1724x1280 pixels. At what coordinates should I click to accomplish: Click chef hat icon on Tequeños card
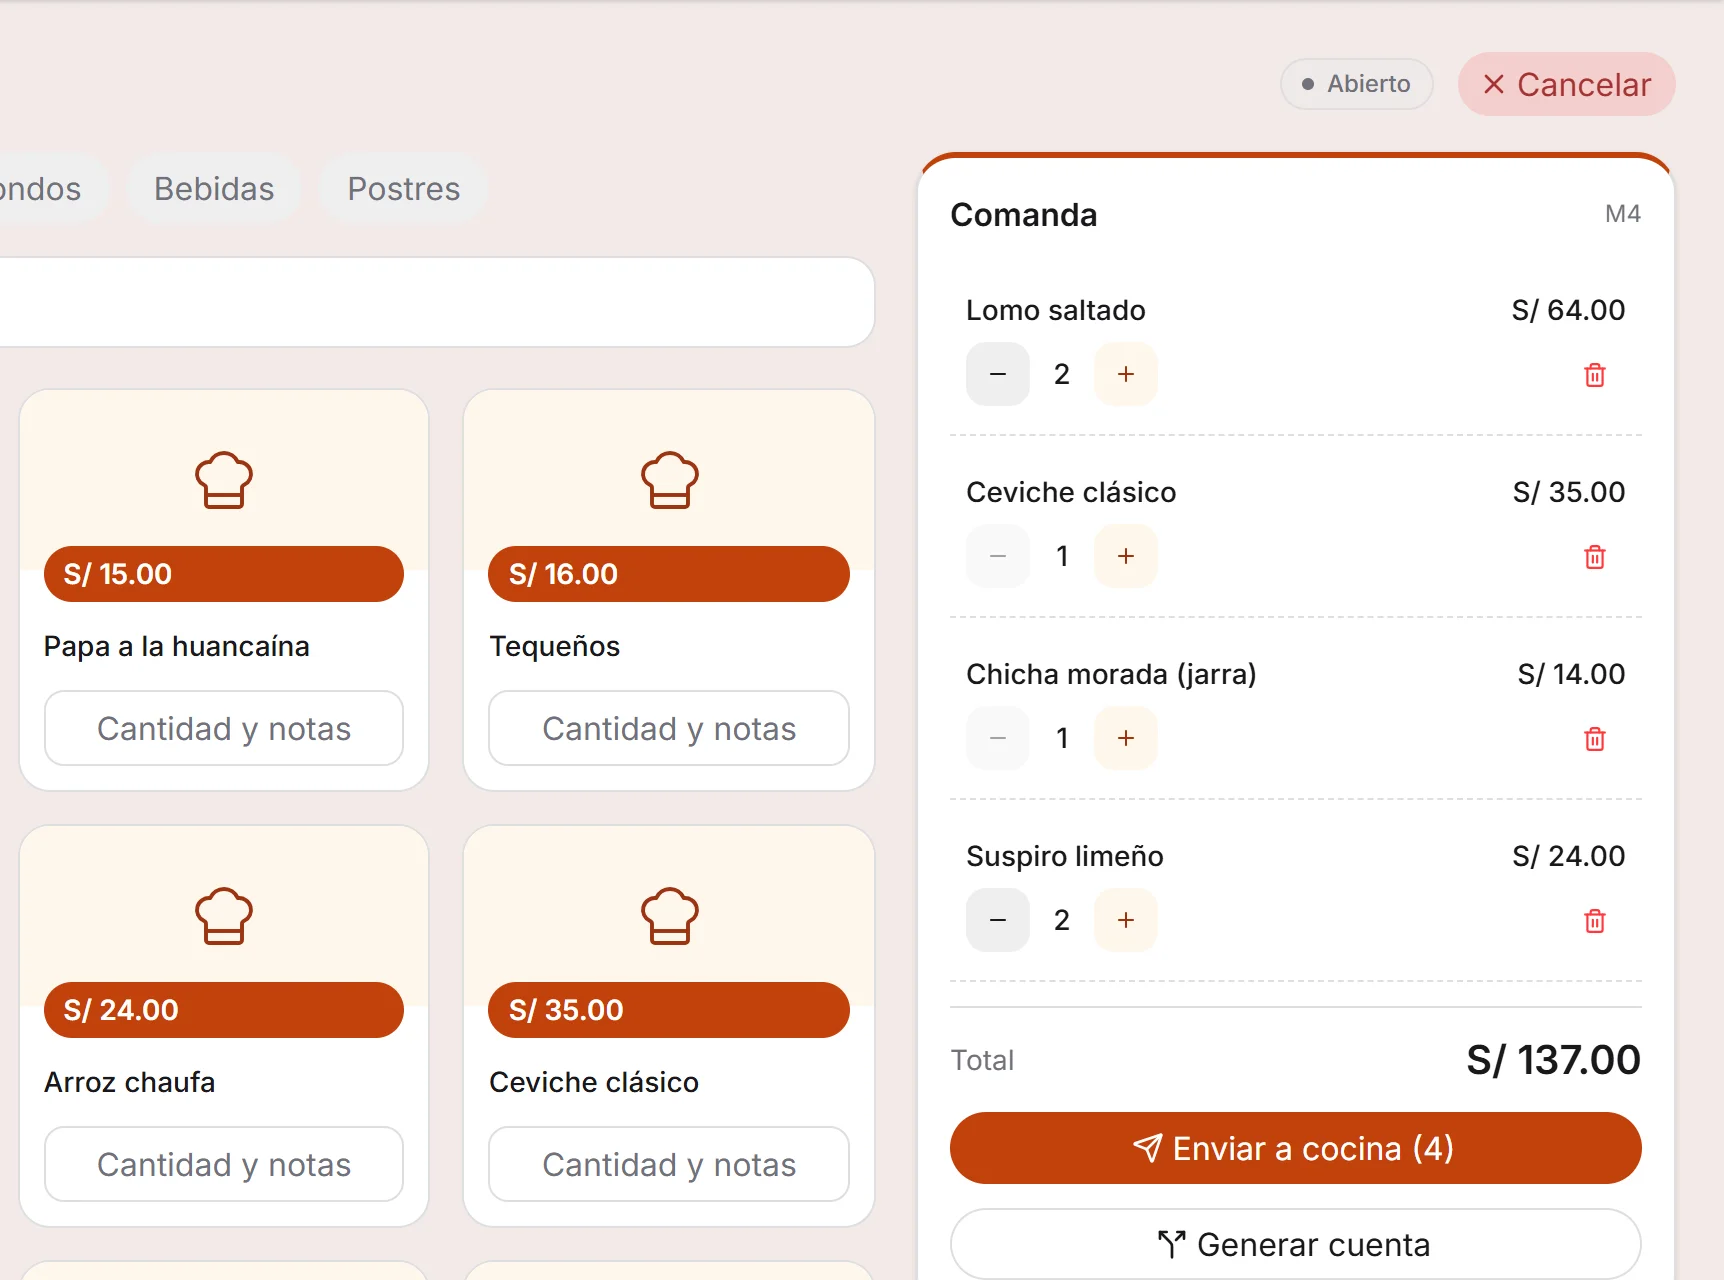[670, 480]
